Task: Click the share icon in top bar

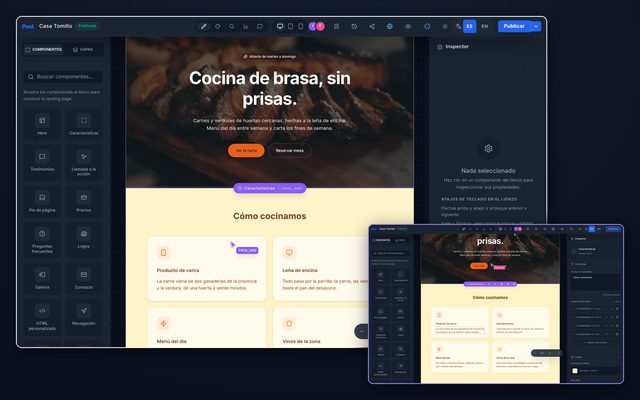Action: point(372,27)
